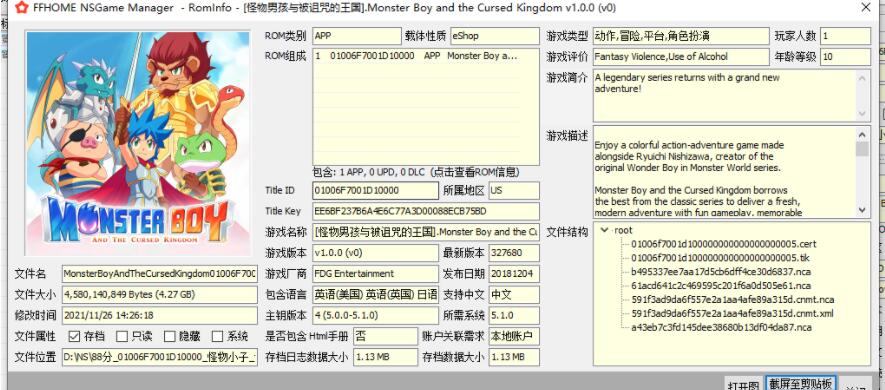Click the Html手册 field showing 否

click(385, 336)
